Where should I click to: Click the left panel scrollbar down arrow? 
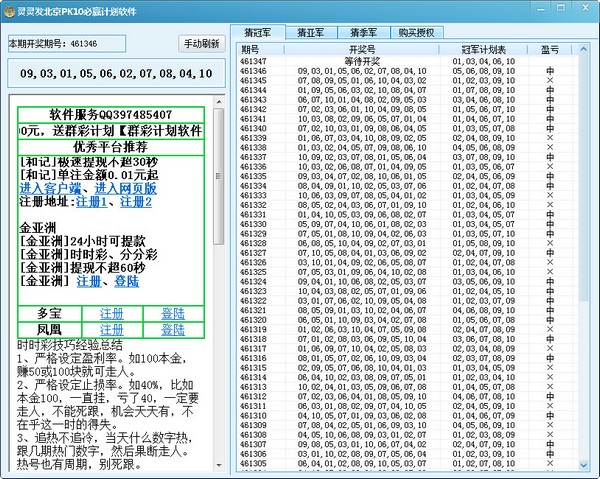(x=219, y=465)
